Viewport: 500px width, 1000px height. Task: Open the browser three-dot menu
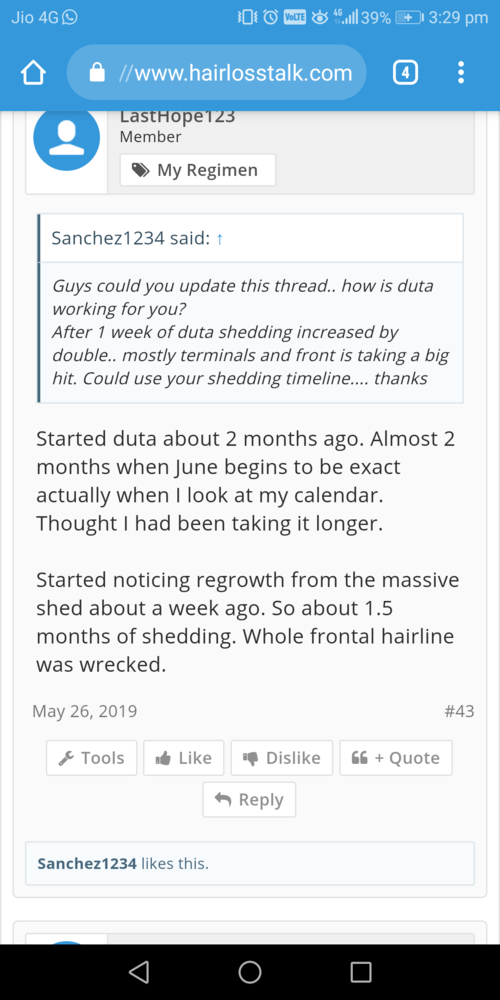point(461,73)
